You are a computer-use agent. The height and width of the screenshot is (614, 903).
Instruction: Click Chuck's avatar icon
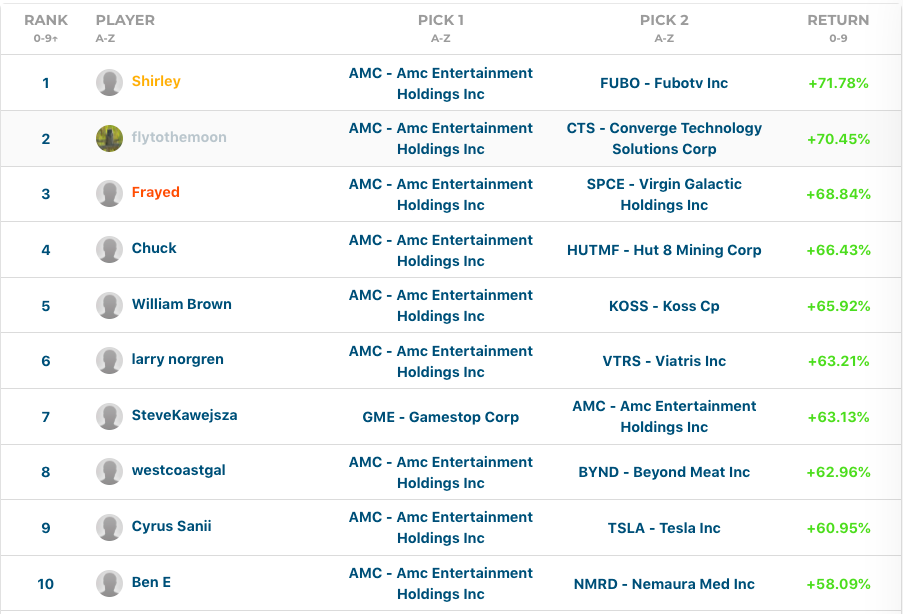[x=109, y=249]
